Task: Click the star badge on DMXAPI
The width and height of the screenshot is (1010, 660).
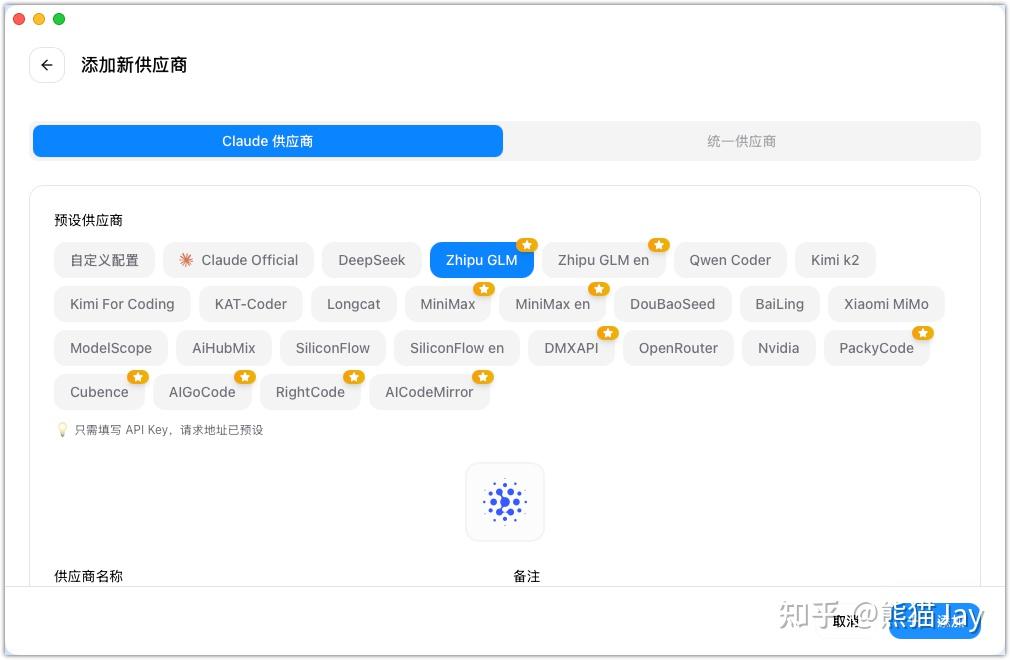Action: coord(607,333)
